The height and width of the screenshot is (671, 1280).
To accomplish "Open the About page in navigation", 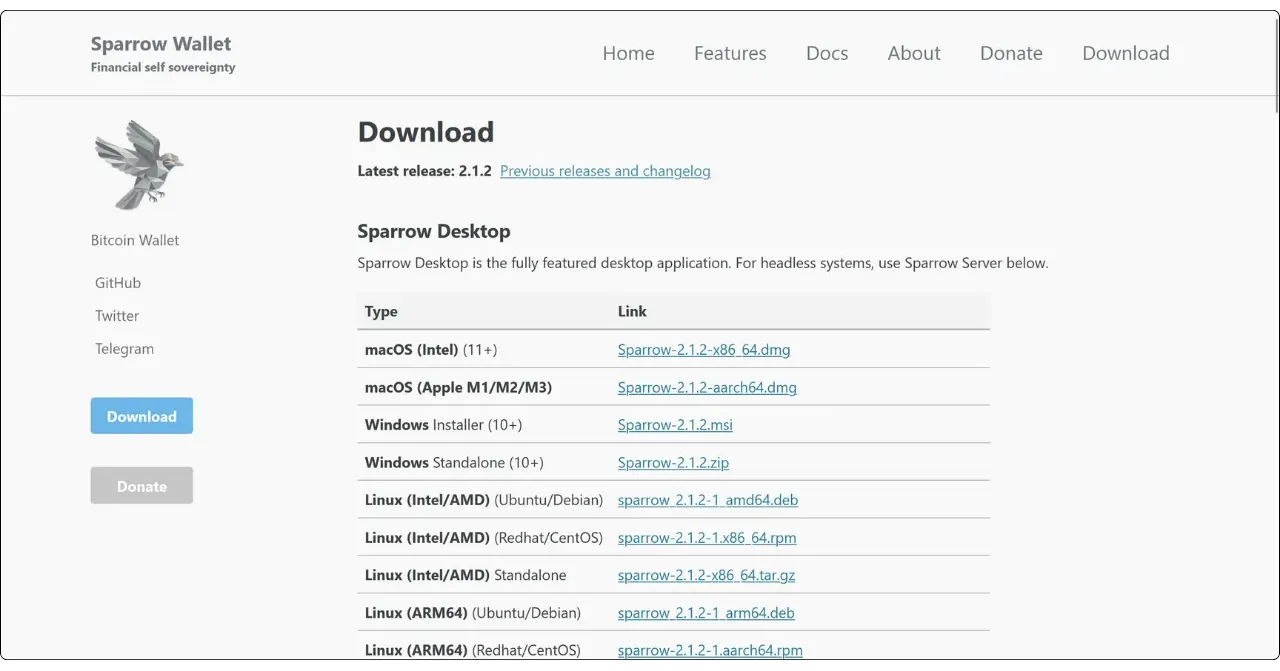I will click(x=914, y=54).
